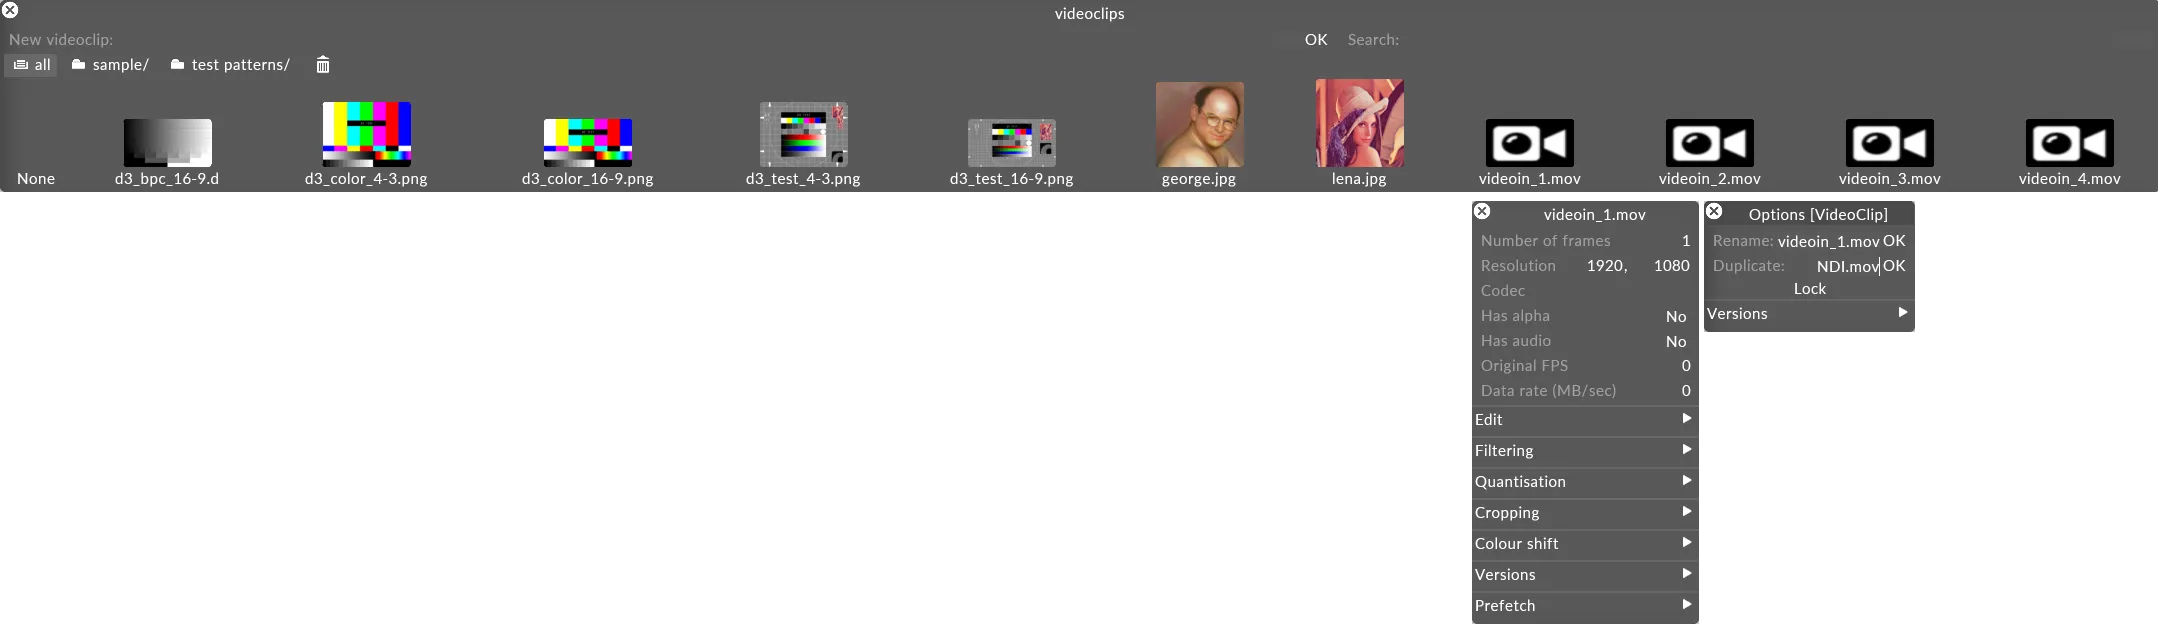This screenshot has width=2158, height=624.
Task: Select the d3_test_4-3.png thumbnail
Action: point(803,134)
